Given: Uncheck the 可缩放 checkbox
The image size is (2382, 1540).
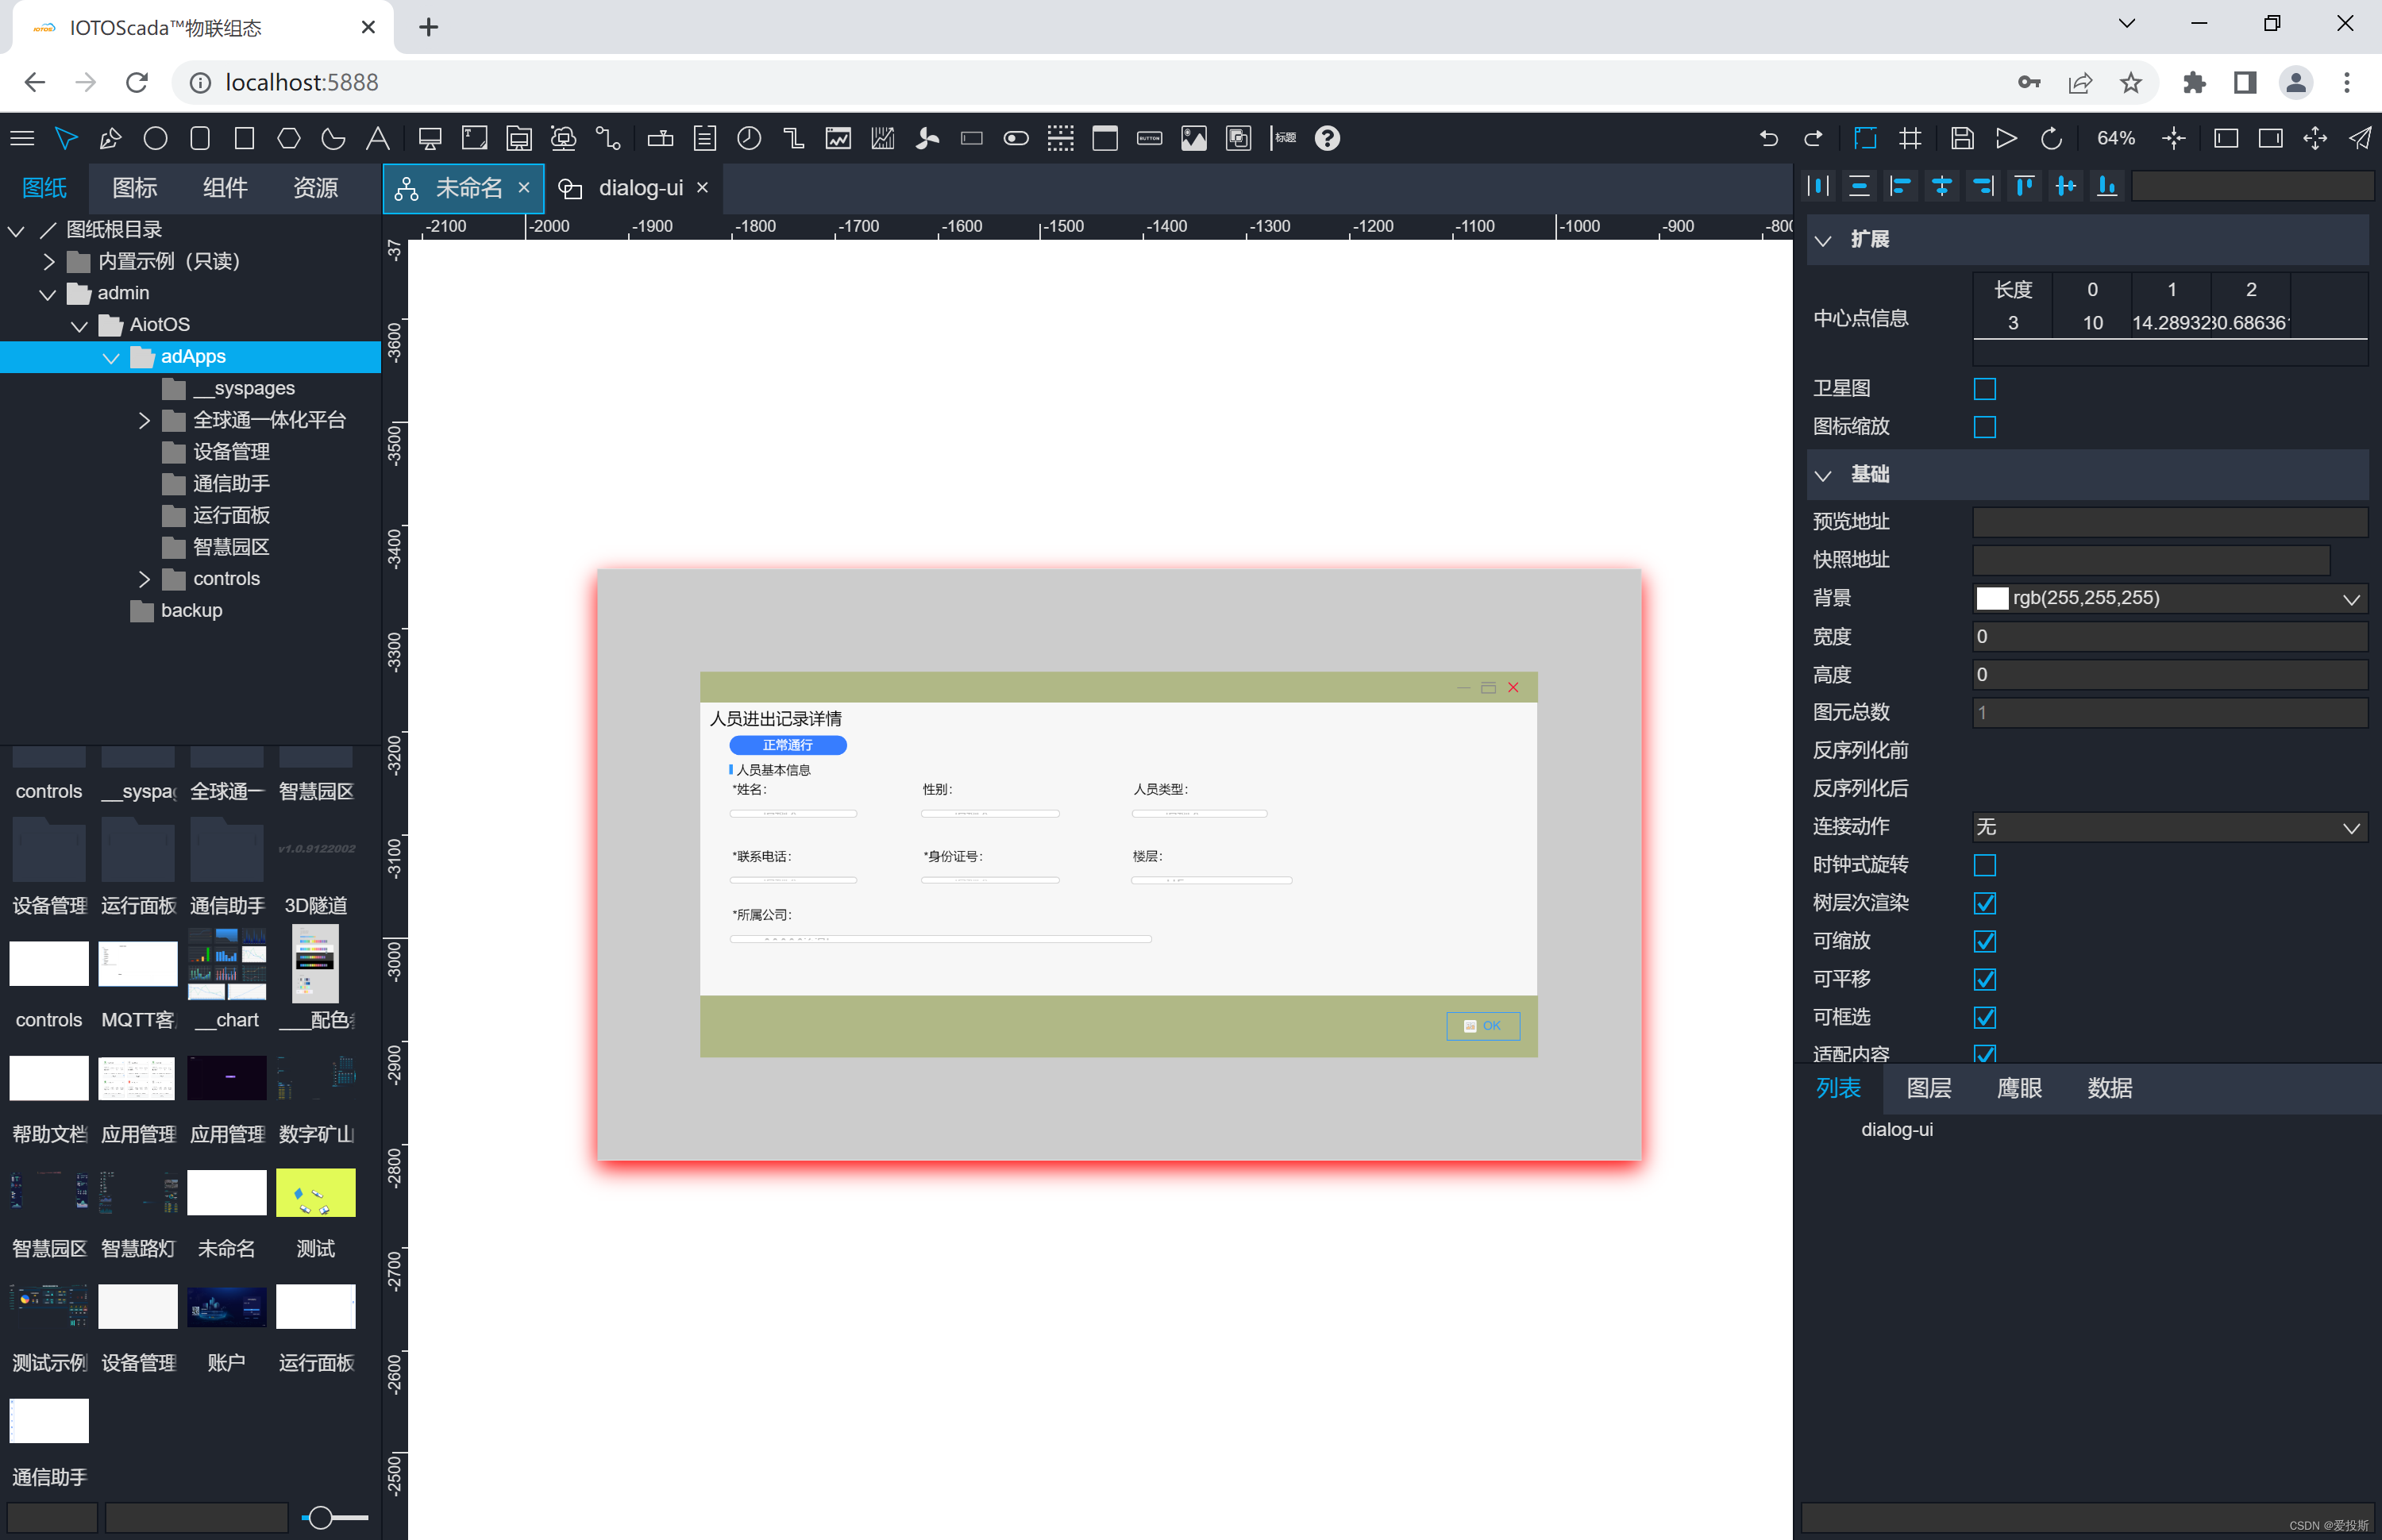Looking at the screenshot, I should pos(1984,941).
